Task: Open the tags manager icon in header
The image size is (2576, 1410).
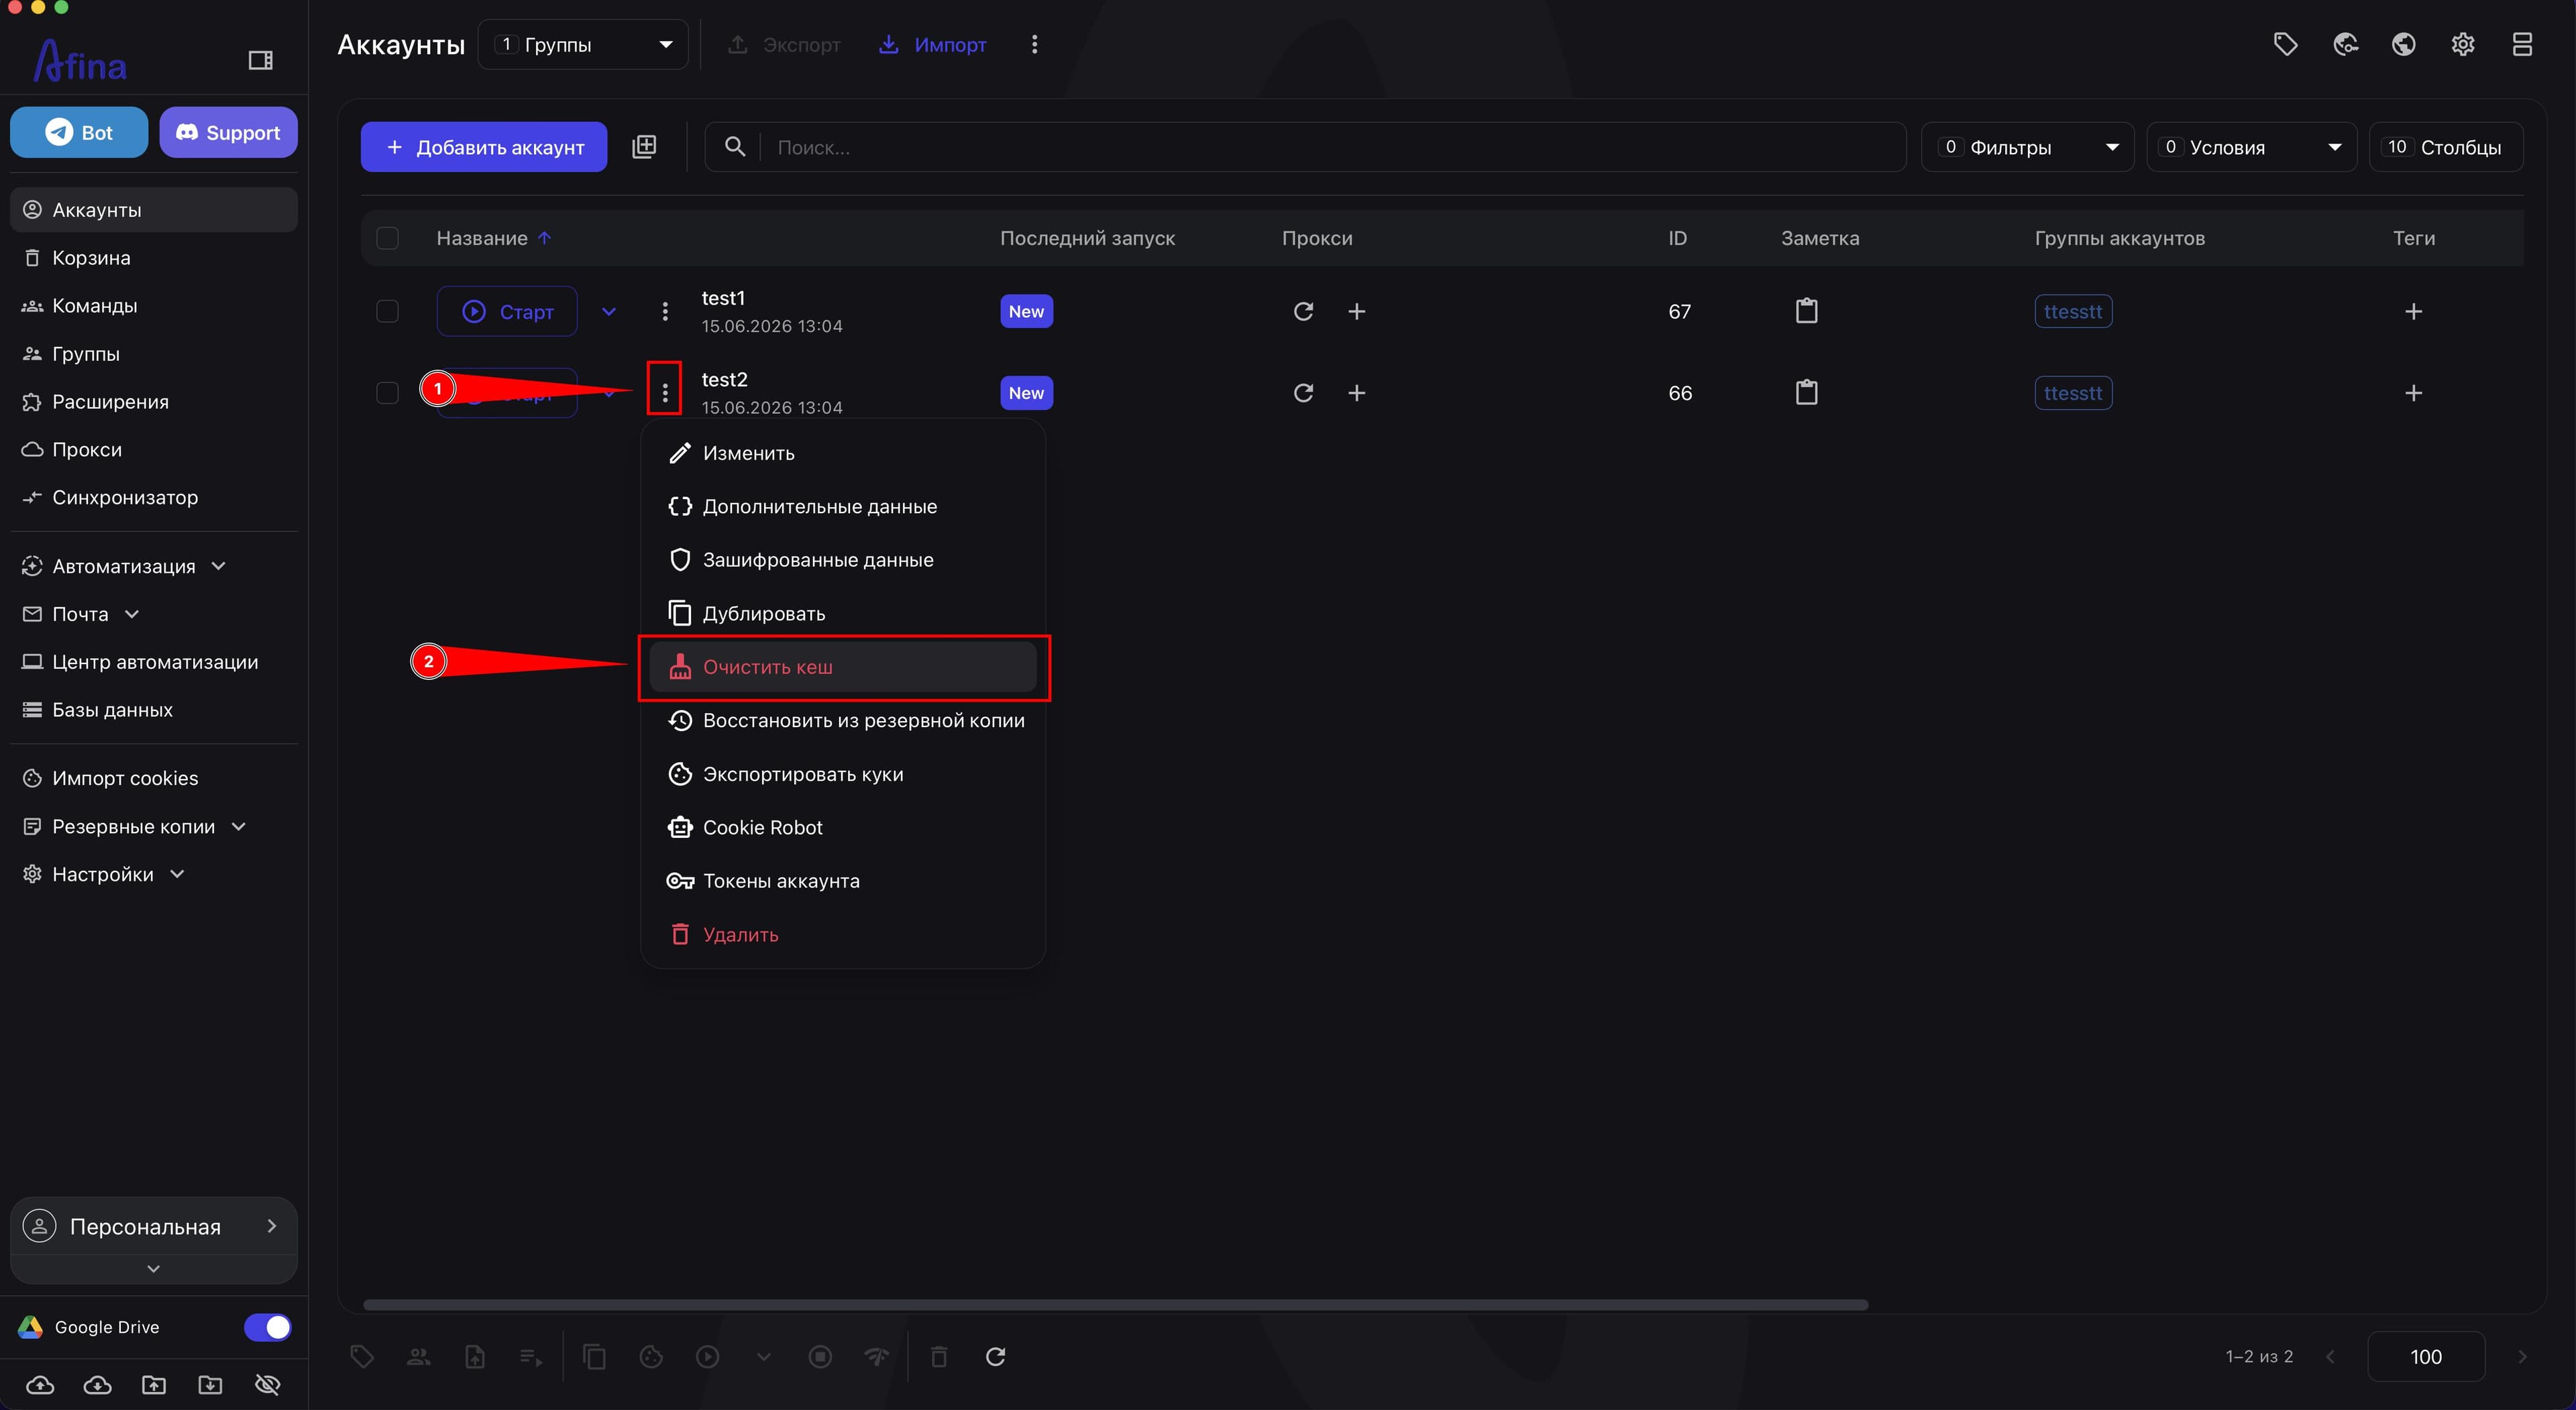Action: [x=2285, y=44]
